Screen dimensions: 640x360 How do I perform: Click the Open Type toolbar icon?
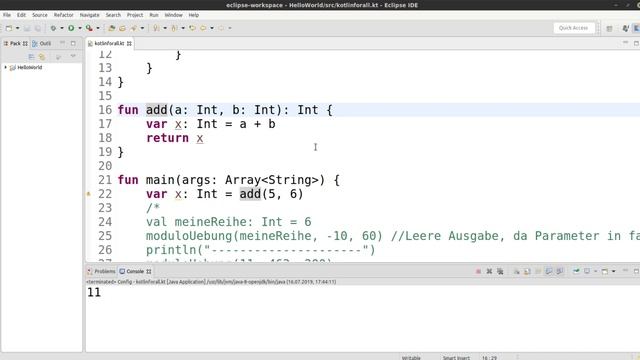111,28
